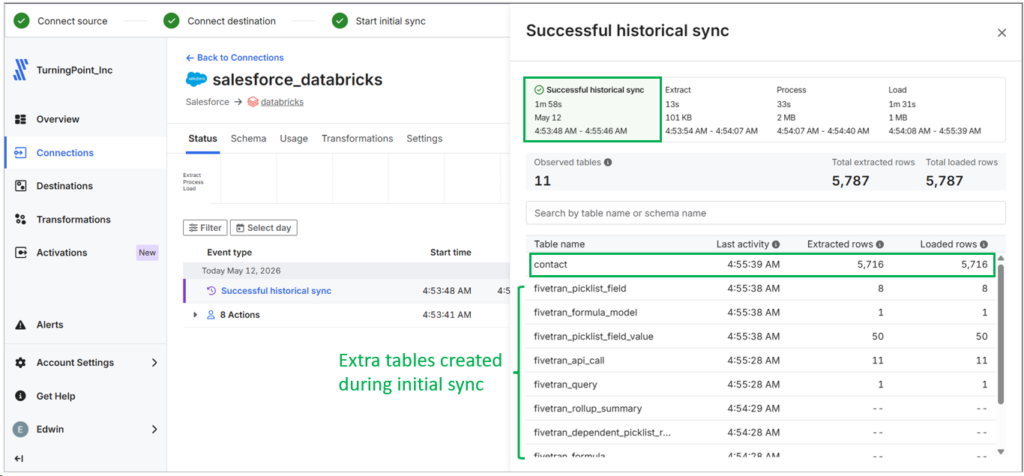Close the Successful historical sync panel
The height and width of the screenshot is (476, 1024).
point(1002,33)
